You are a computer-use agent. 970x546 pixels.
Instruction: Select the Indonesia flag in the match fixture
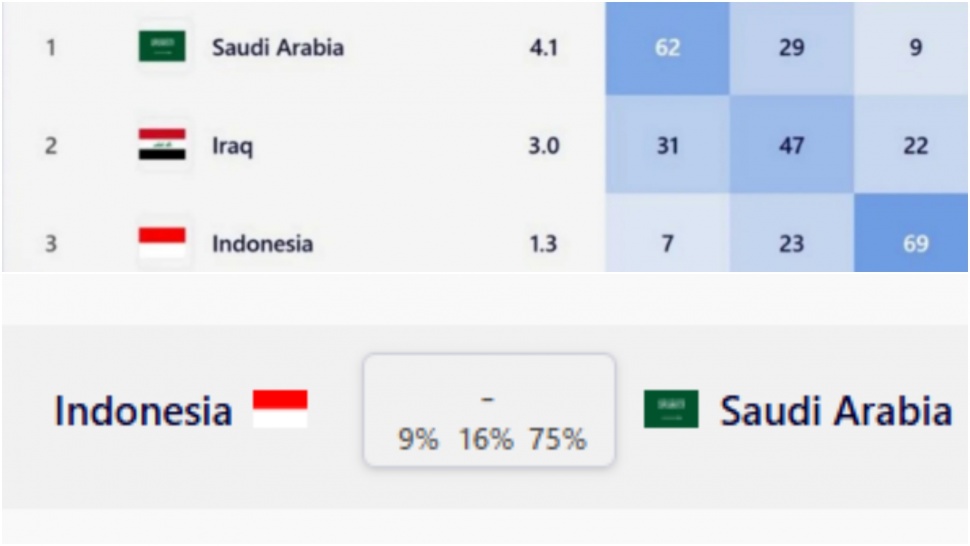[280, 410]
